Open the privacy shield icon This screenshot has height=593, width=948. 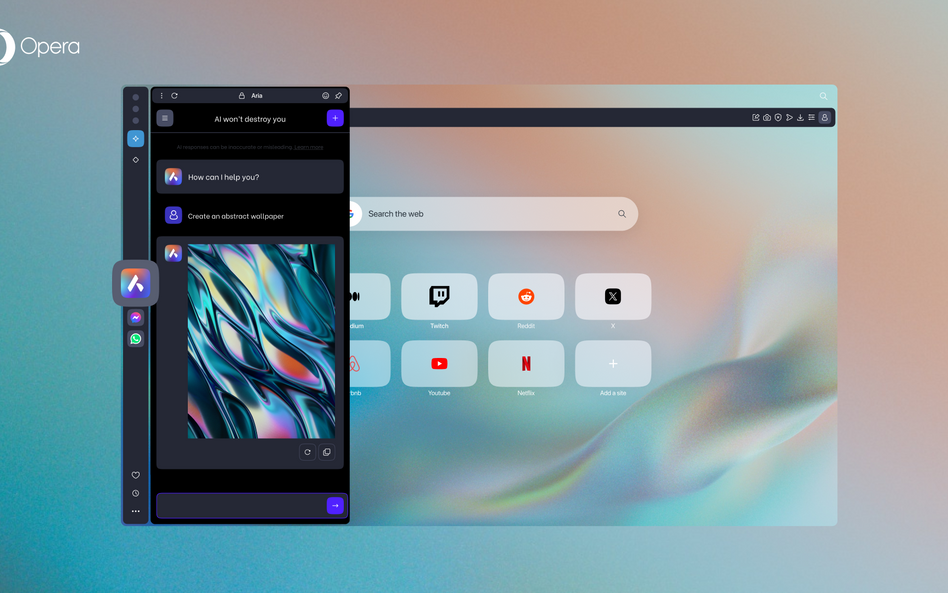click(778, 117)
